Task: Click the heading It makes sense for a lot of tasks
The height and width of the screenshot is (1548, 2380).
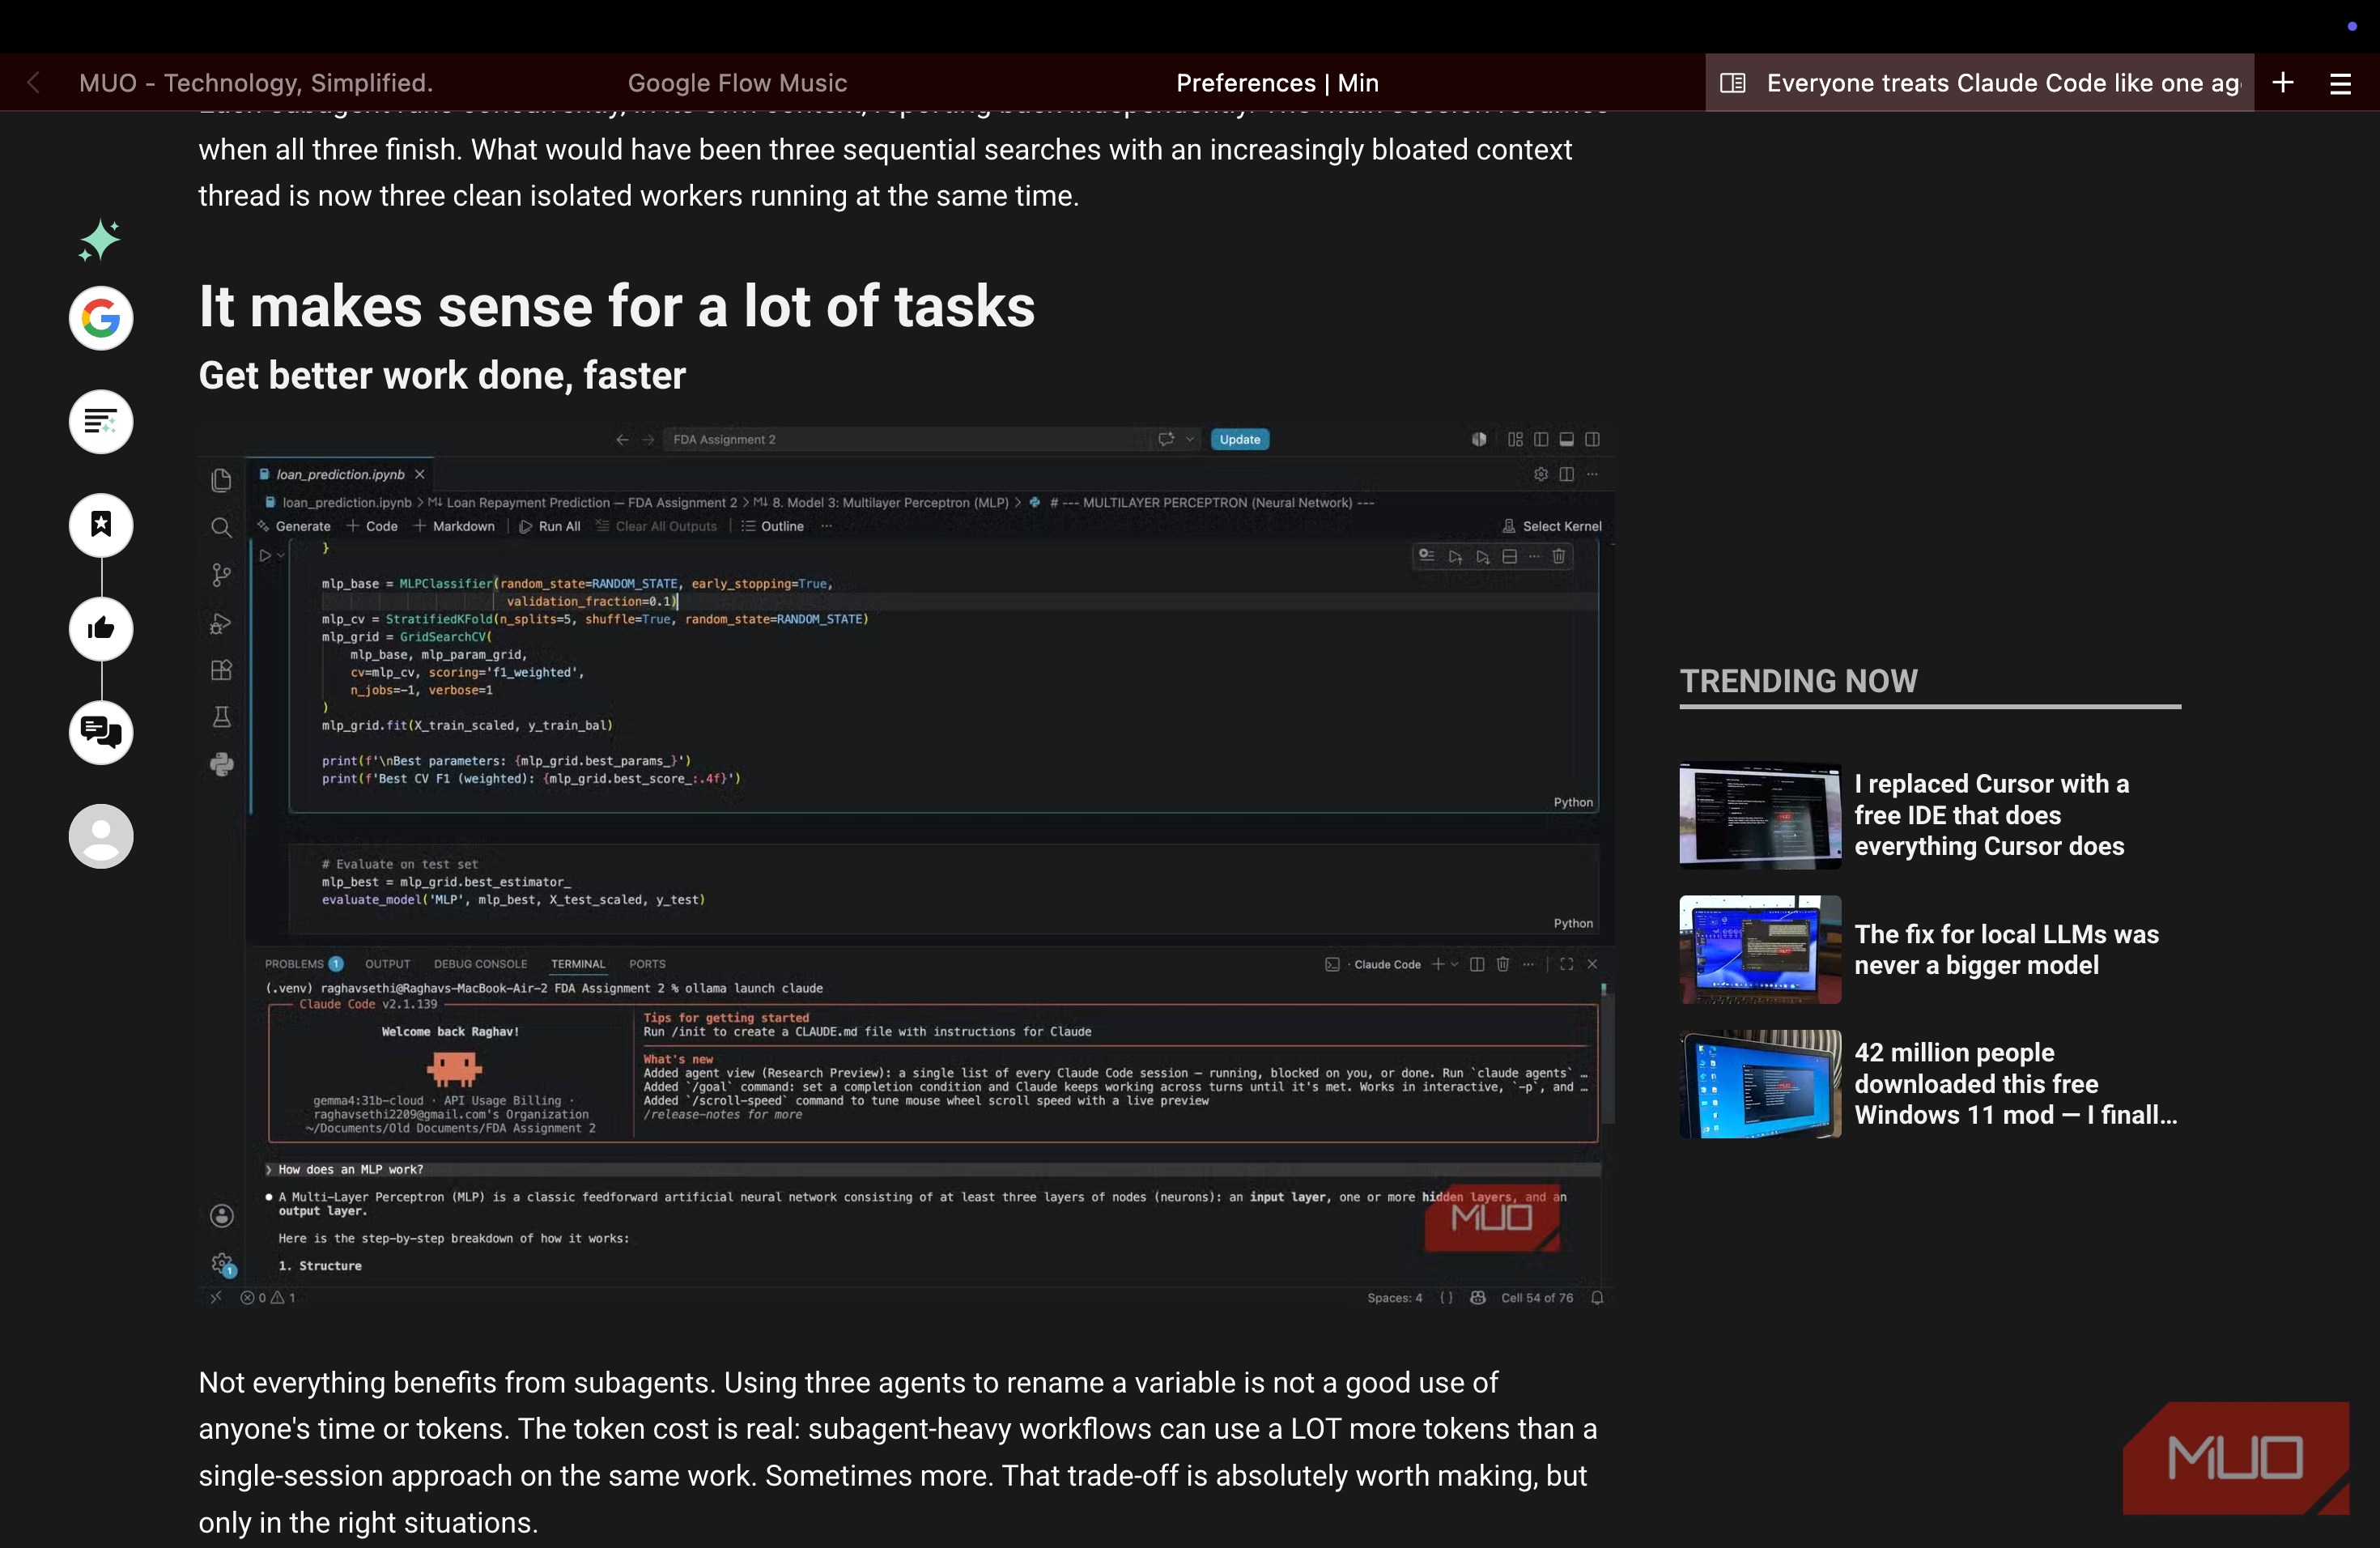Action: 616,306
